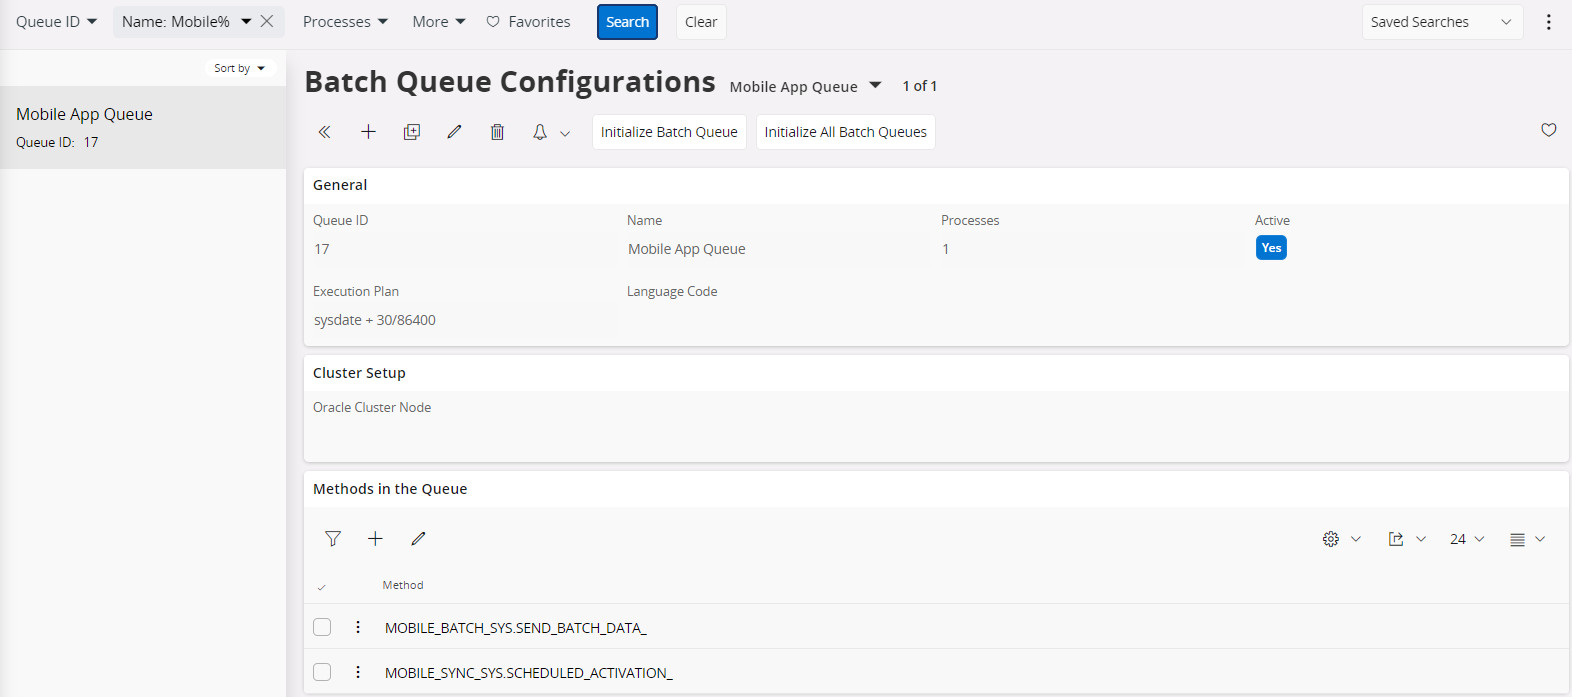The image size is (1572, 697).
Task: Click the pencil edit icon in record toolbar
Action: point(454,132)
